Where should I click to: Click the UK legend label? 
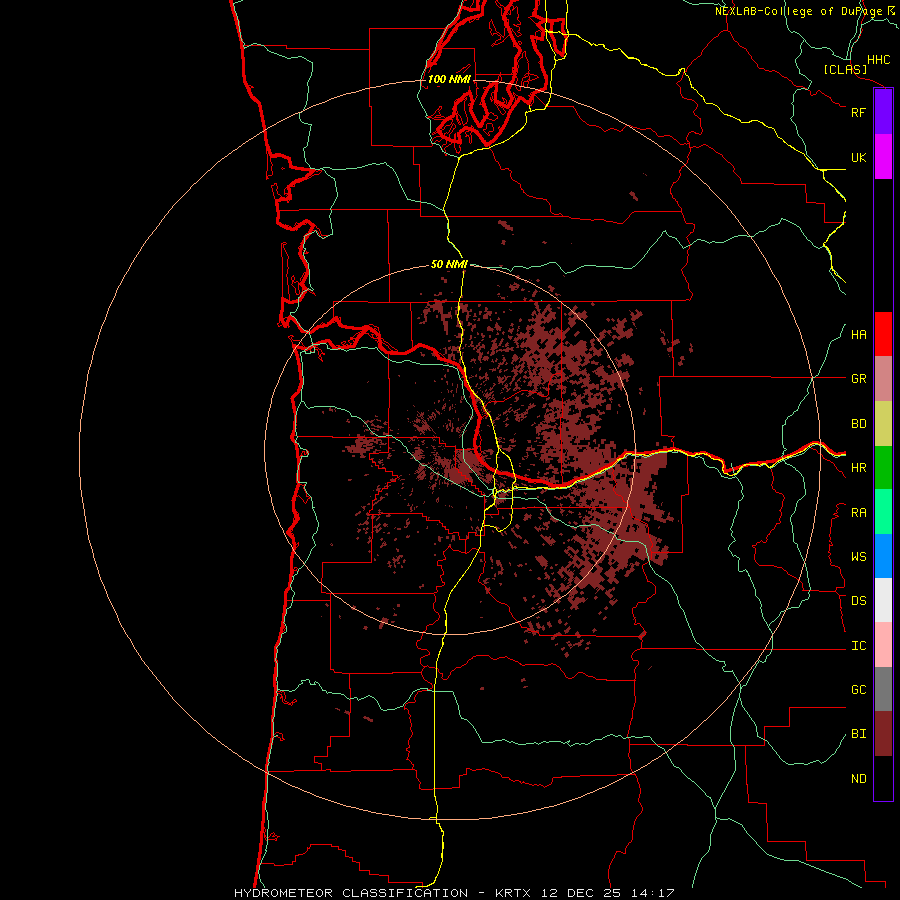858,157
